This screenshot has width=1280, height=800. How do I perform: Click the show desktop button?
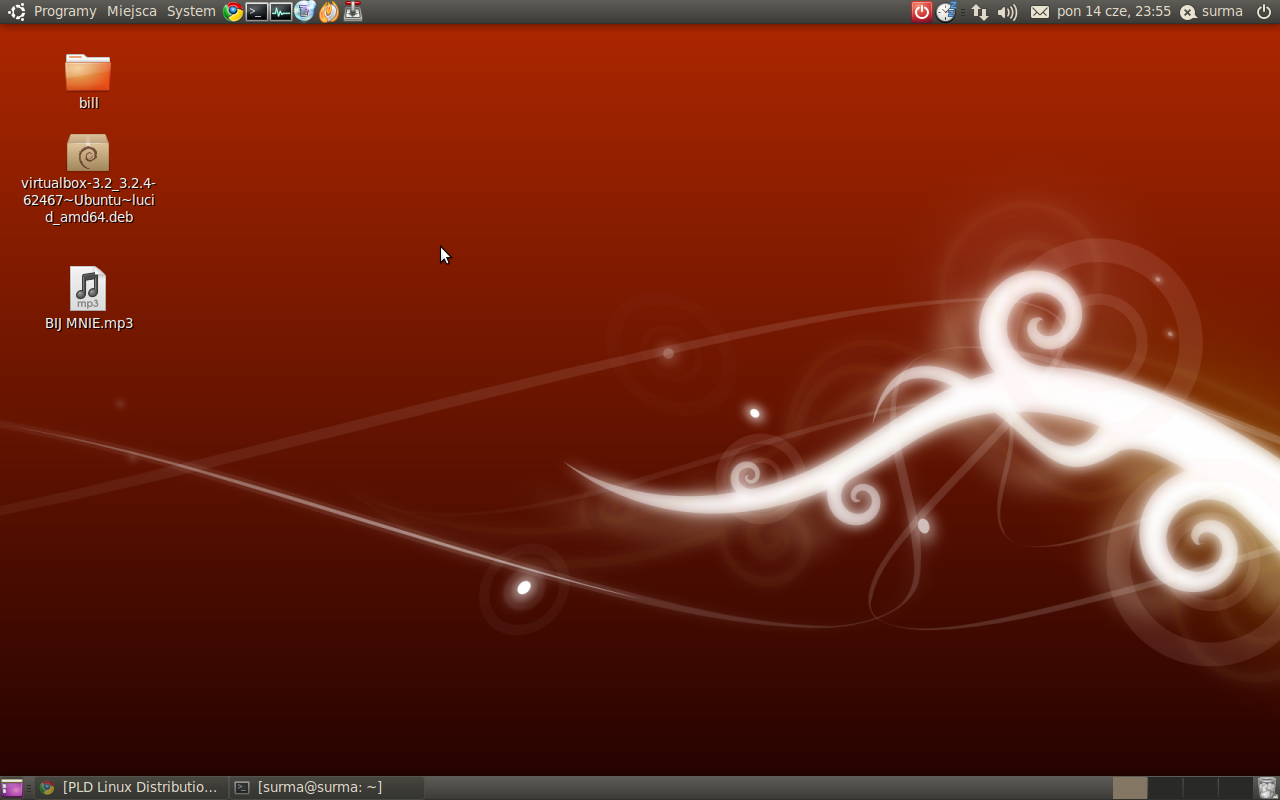pyautogui.click(x=12, y=788)
